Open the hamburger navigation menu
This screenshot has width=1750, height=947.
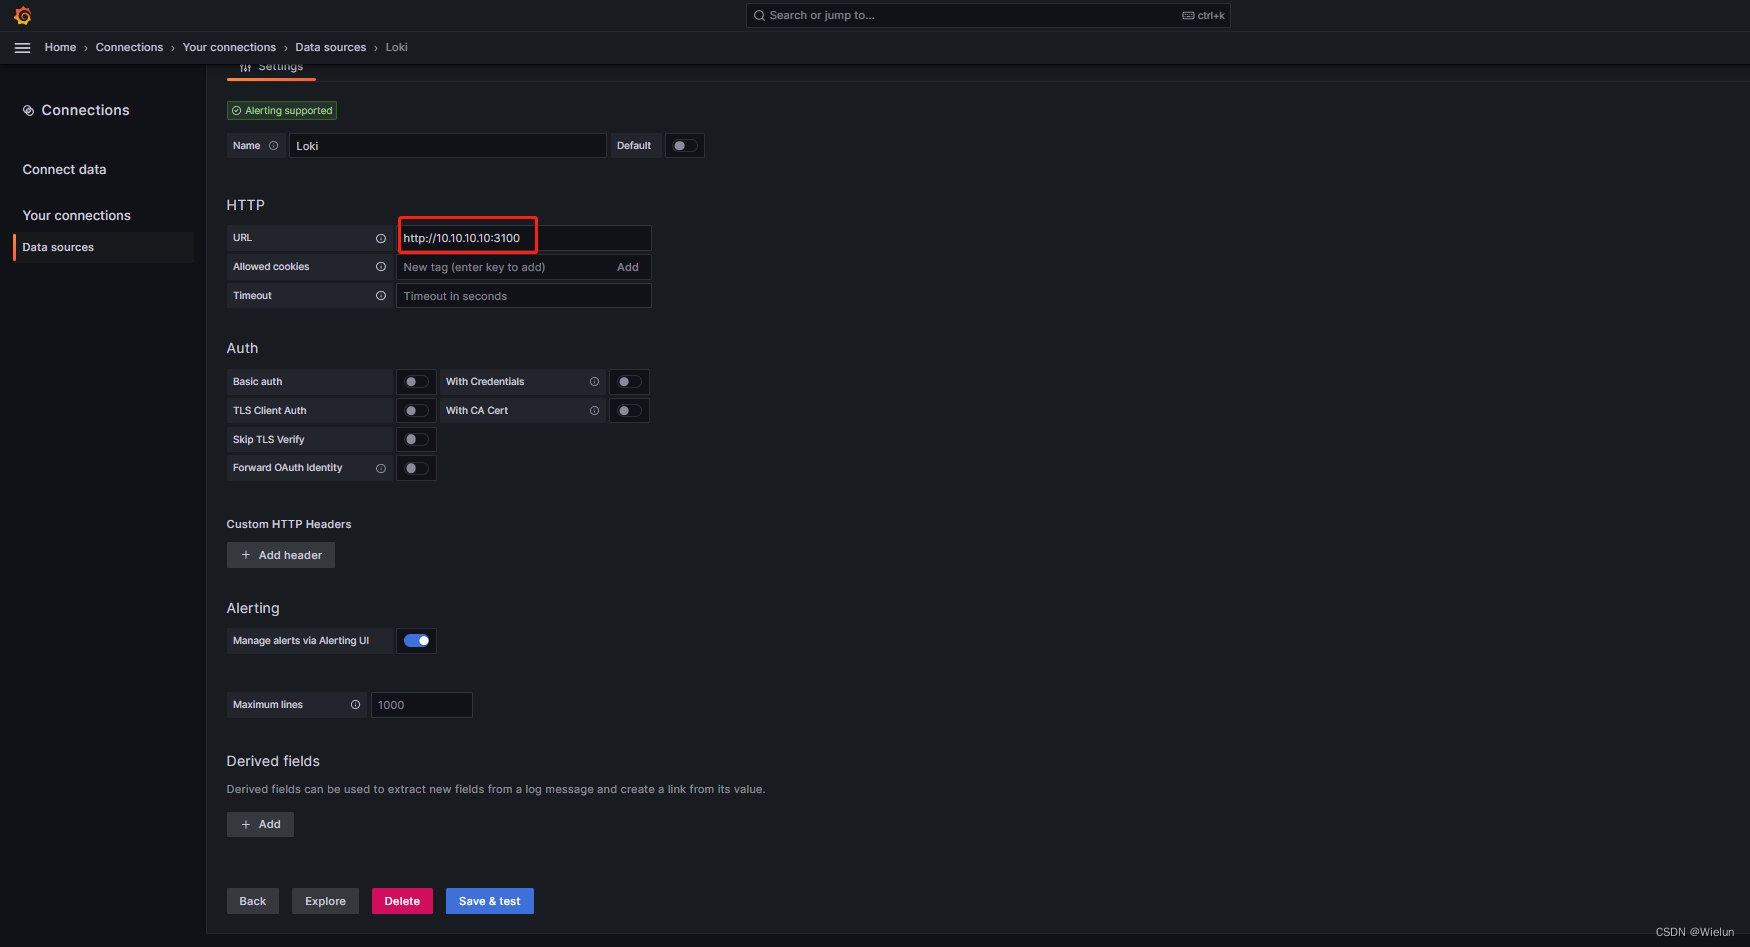click(x=22, y=48)
